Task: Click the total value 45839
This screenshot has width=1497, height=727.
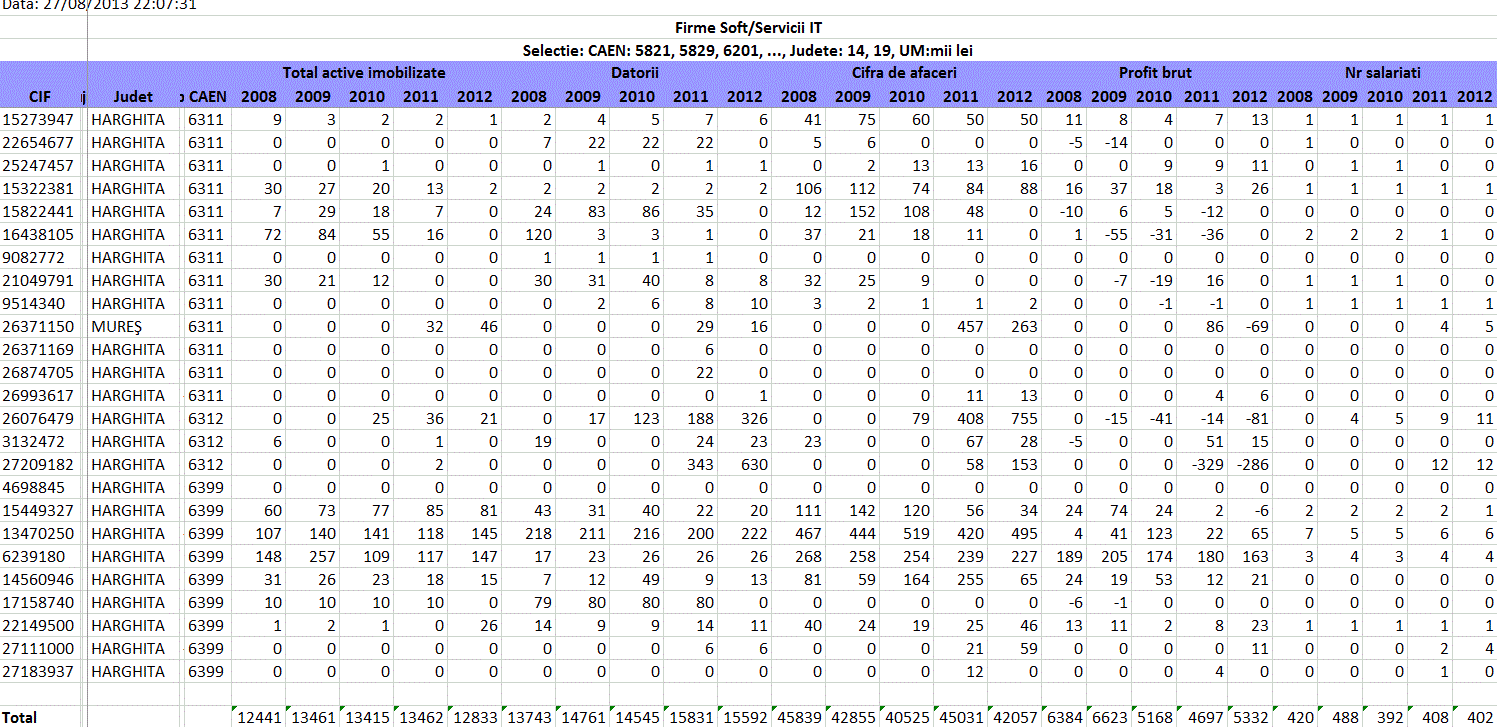Action: 799,717
